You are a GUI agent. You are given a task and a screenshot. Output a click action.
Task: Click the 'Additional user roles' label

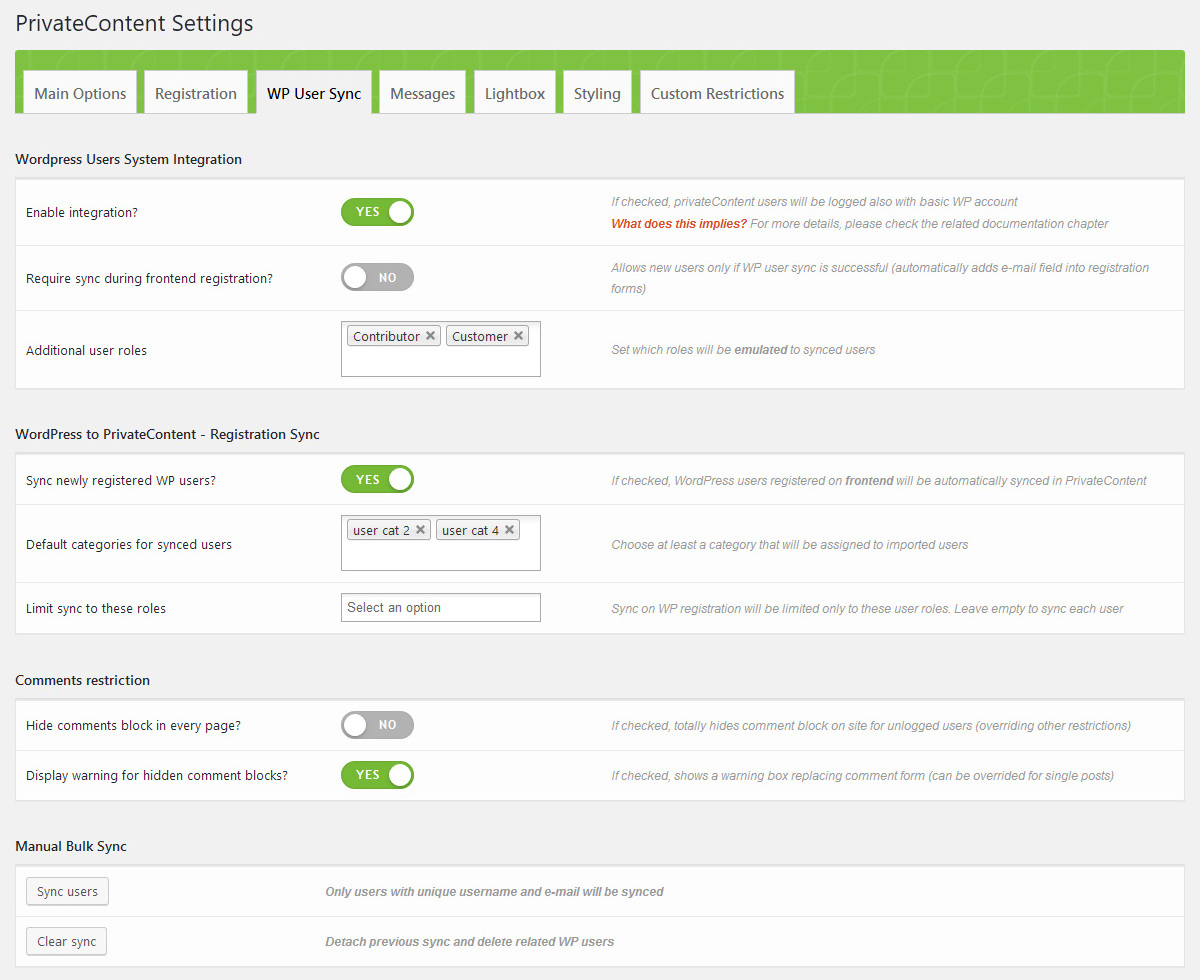click(86, 350)
